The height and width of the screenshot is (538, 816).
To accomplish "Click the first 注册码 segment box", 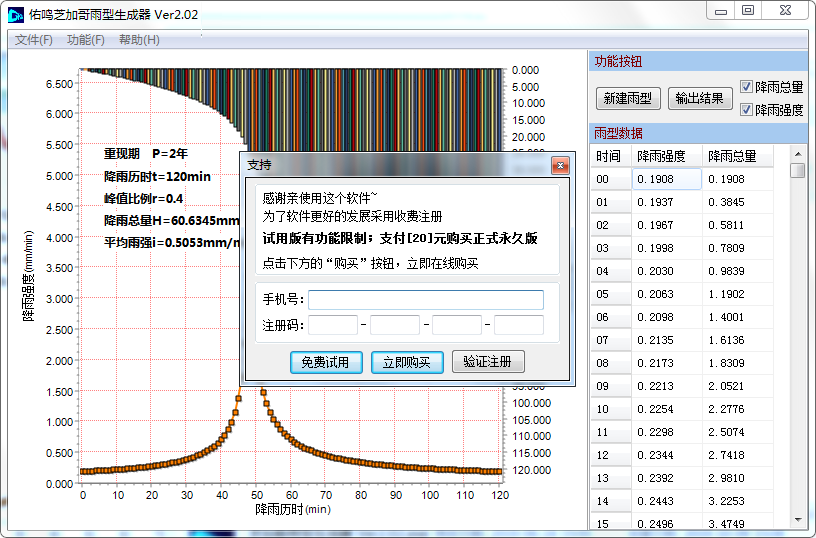I will (333, 325).
